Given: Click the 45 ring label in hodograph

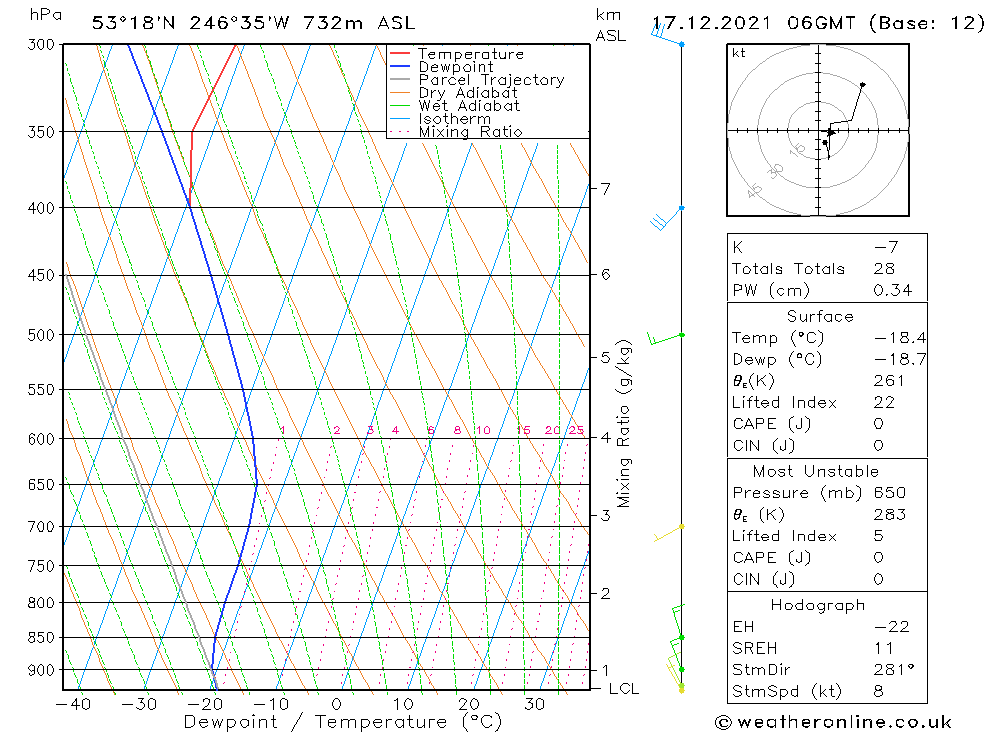Looking at the screenshot, I should point(754,189).
